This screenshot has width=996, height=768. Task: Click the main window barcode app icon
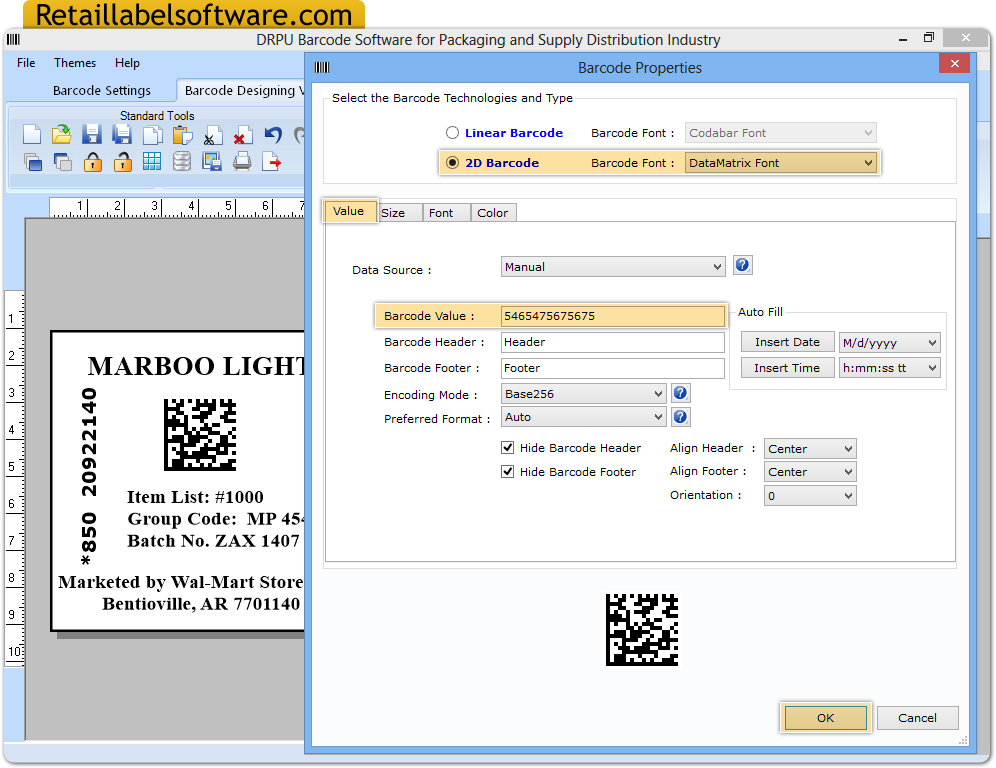[13, 39]
